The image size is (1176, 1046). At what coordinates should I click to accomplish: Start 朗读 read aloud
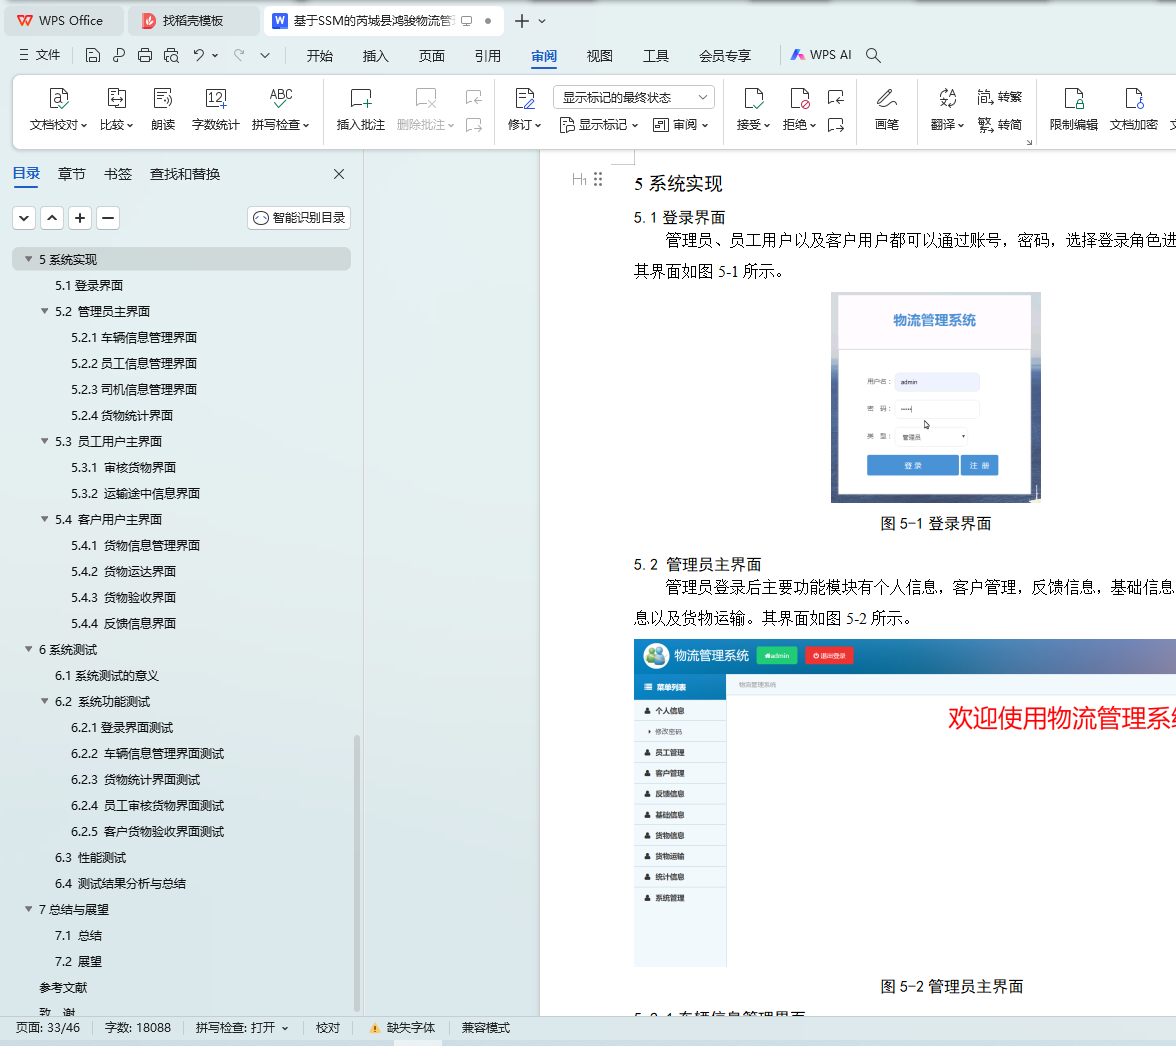[x=163, y=109]
